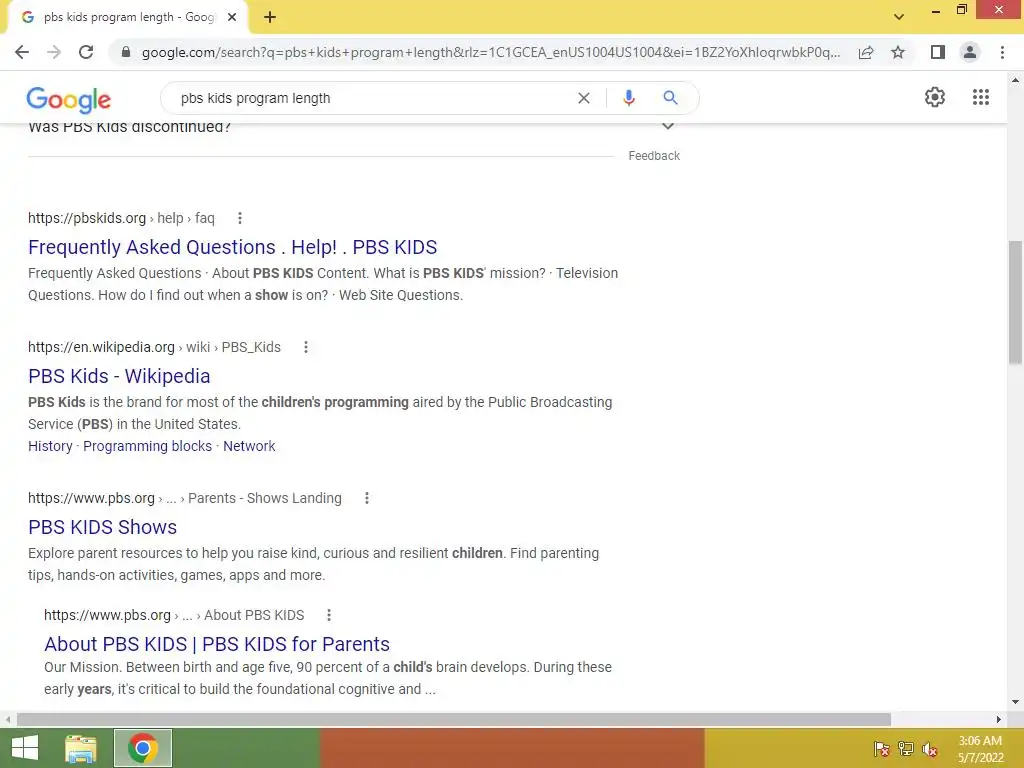Click the scroll up arrow
The width and height of the screenshot is (1024, 768).
coord(1015,80)
